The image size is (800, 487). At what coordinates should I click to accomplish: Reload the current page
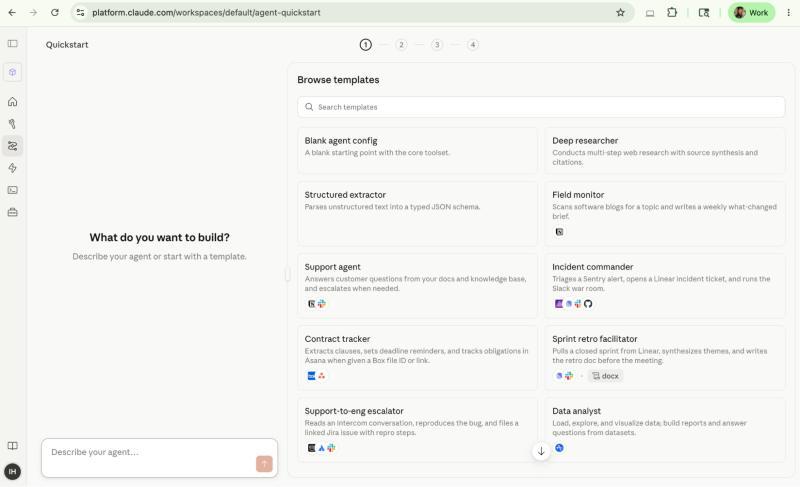[x=55, y=13]
